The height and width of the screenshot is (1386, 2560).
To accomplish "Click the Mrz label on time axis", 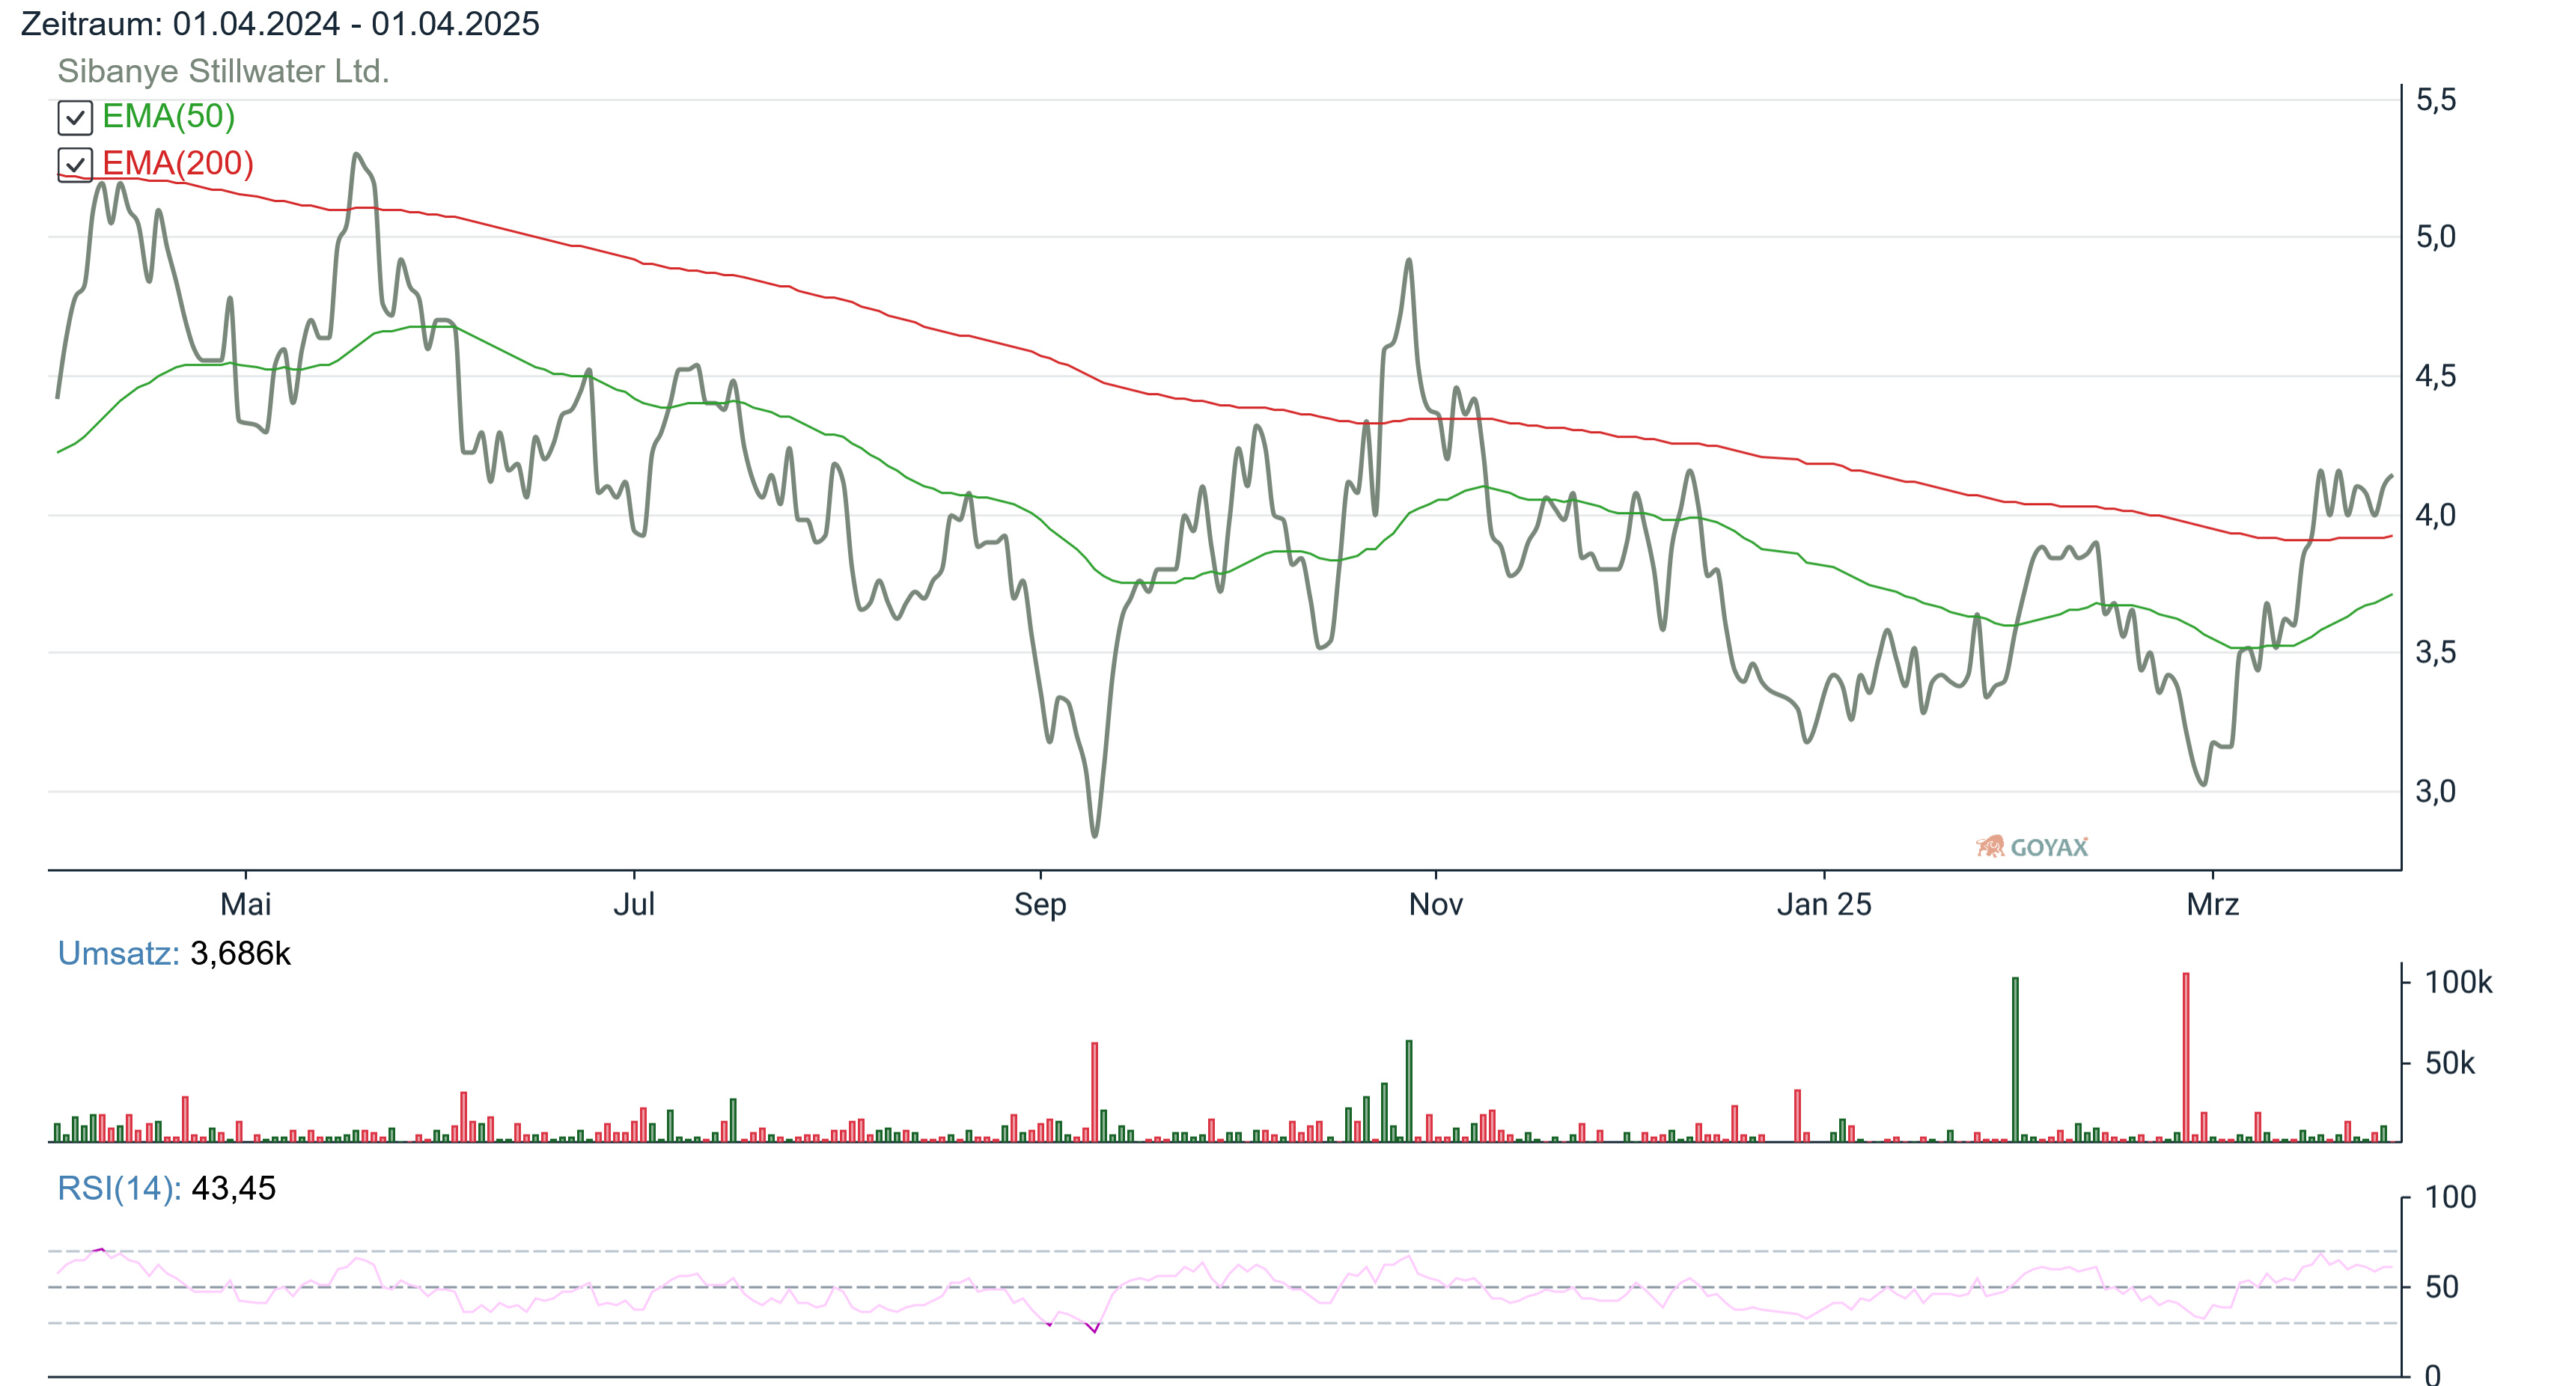I will (2212, 904).
